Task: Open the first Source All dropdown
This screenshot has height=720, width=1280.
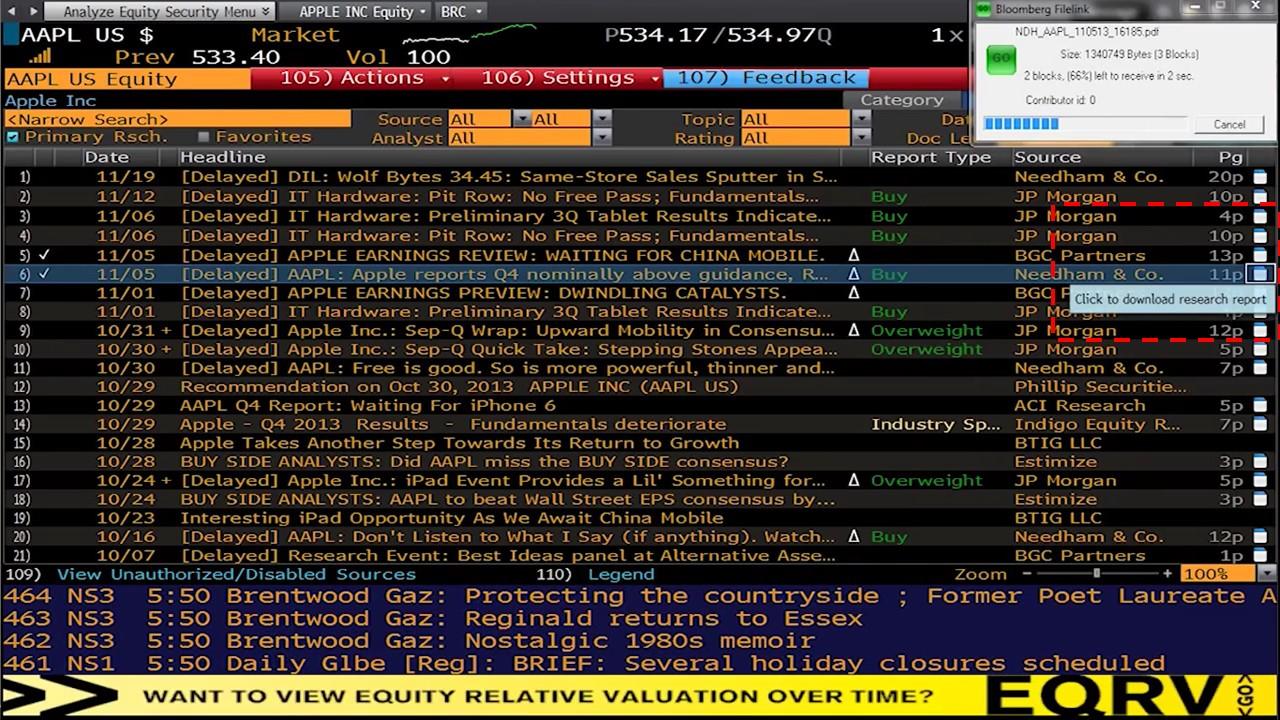Action: click(x=521, y=120)
